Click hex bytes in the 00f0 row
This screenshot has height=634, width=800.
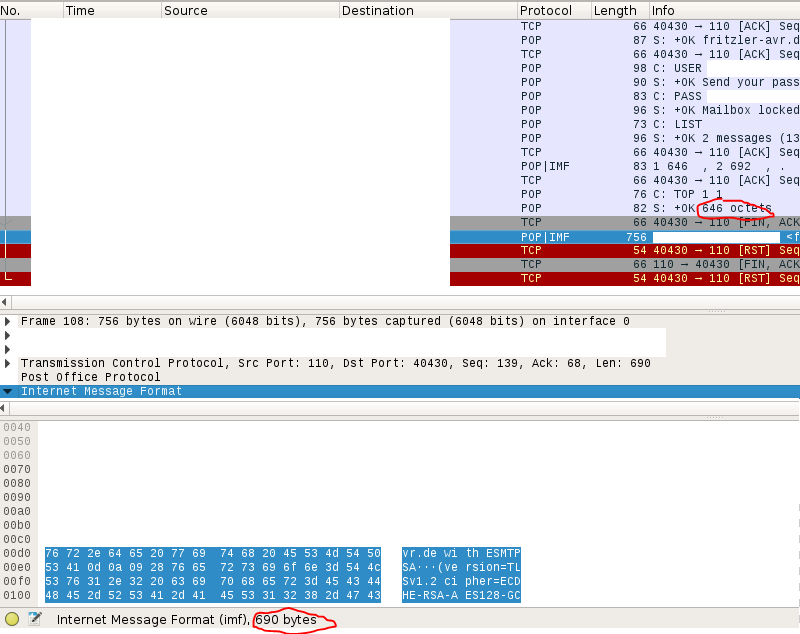point(213,581)
